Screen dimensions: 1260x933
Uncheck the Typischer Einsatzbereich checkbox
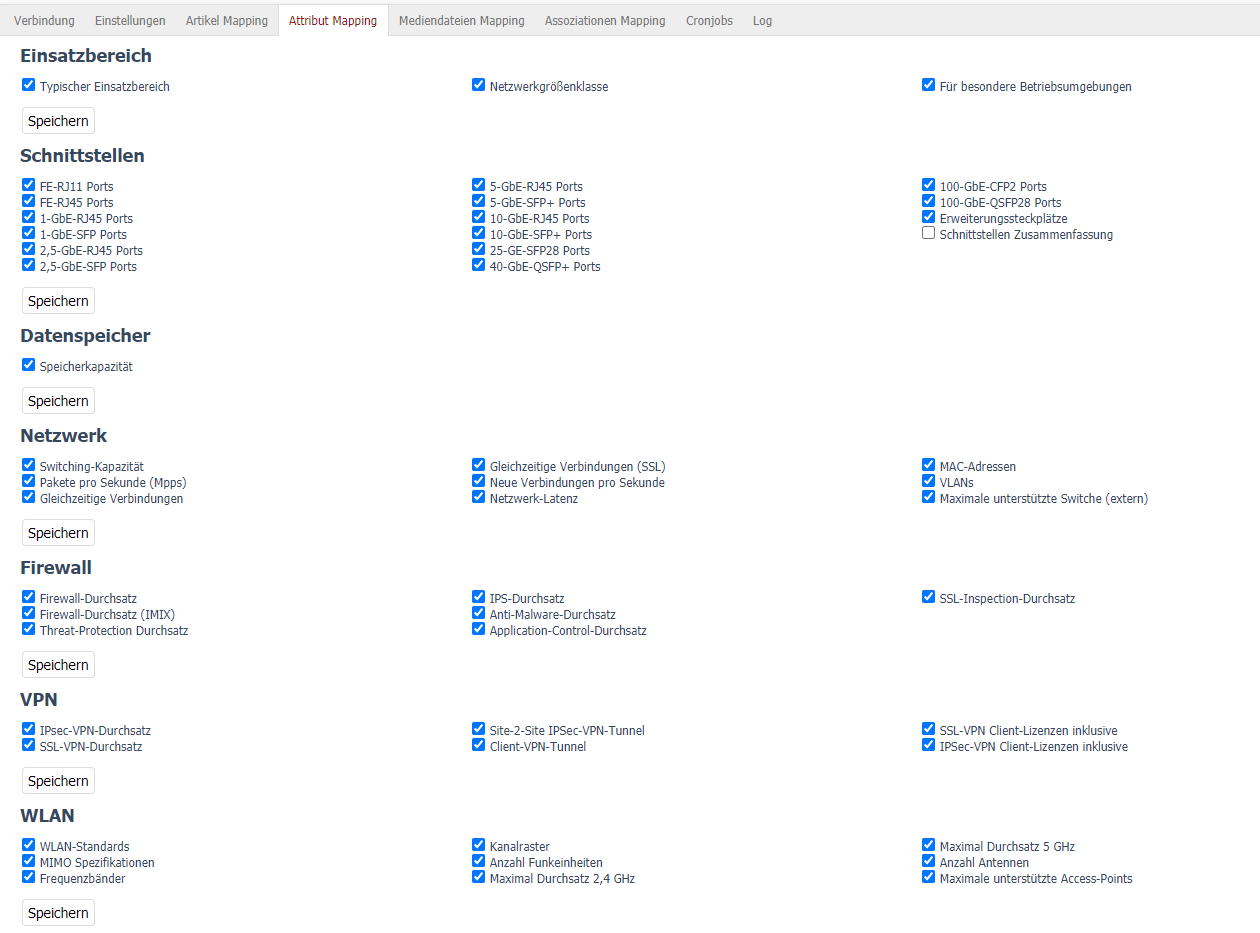(28, 85)
